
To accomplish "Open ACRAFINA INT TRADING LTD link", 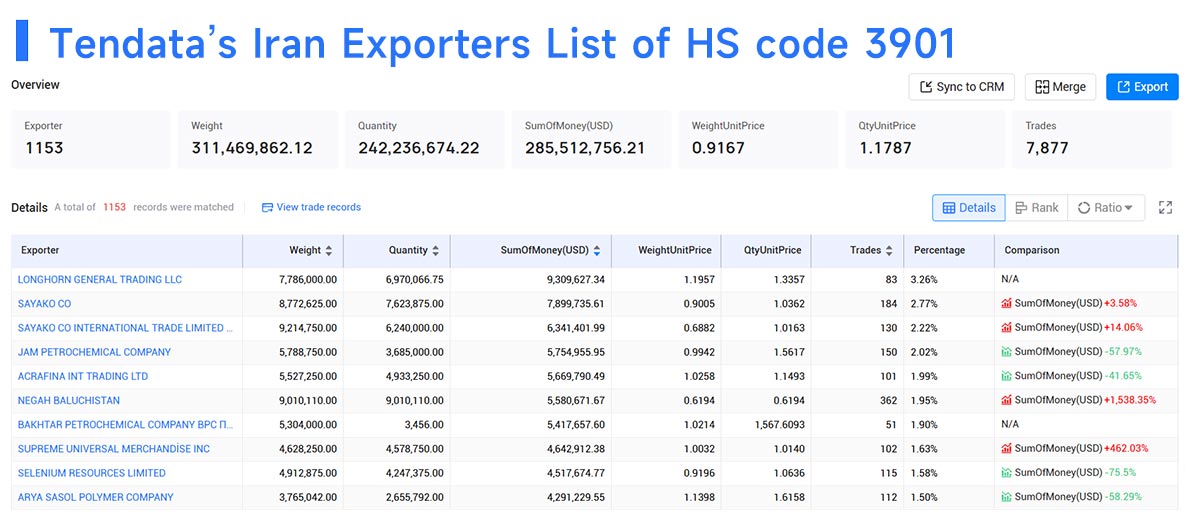I will tap(83, 376).
